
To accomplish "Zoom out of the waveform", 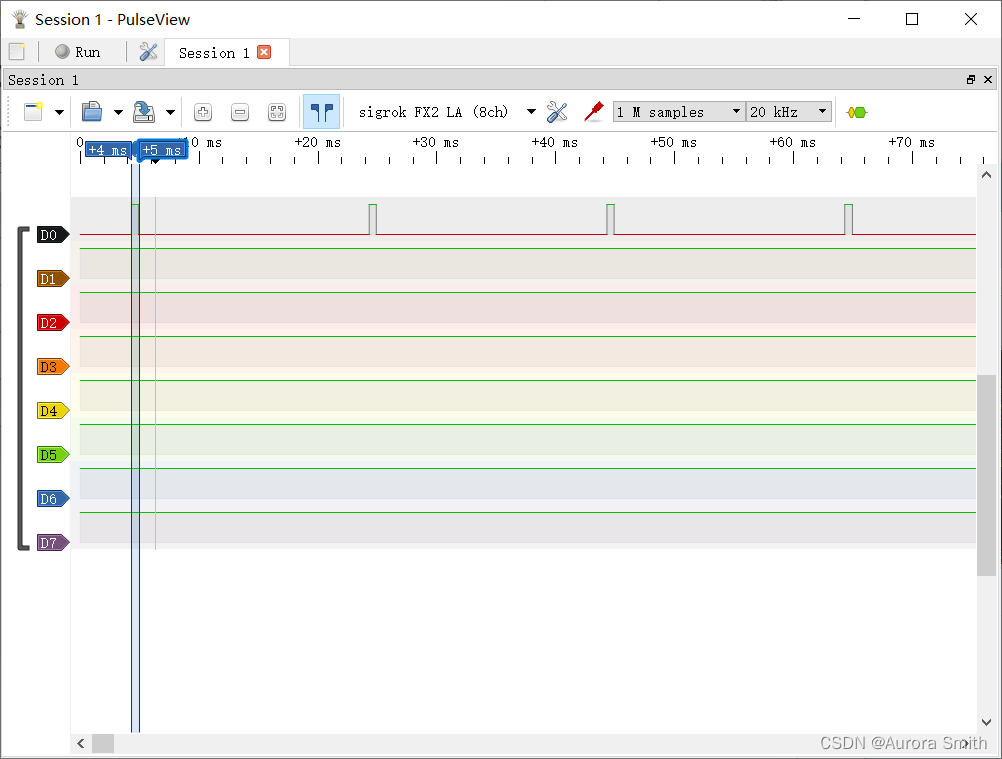I will click(x=240, y=112).
